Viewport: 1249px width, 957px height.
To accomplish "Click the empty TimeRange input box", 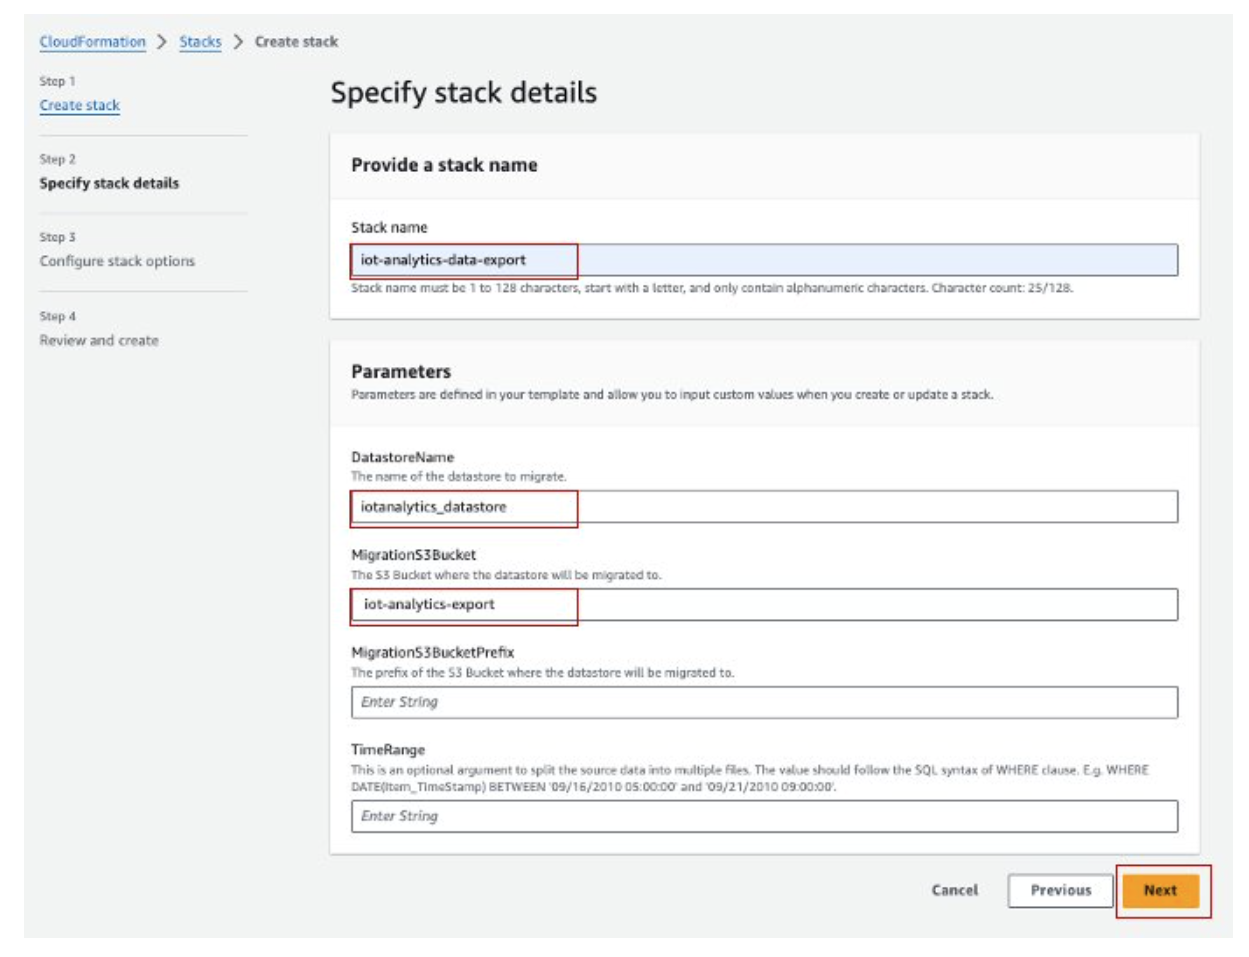I will (763, 816).
